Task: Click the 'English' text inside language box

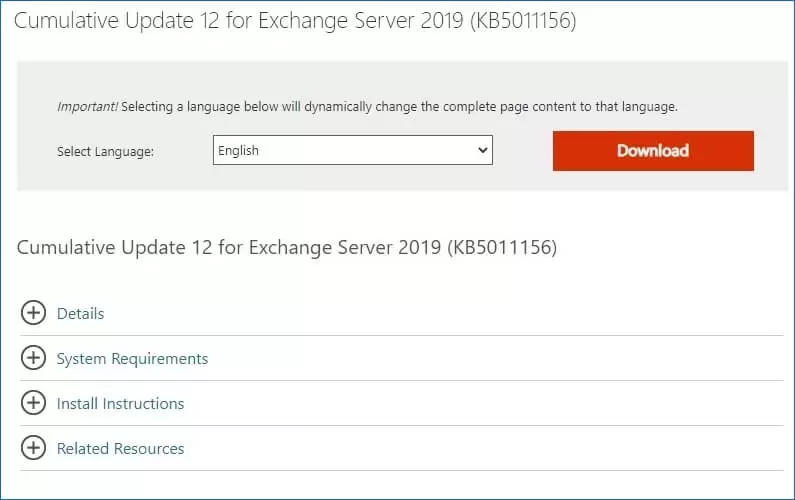Action: coord(238,150)
